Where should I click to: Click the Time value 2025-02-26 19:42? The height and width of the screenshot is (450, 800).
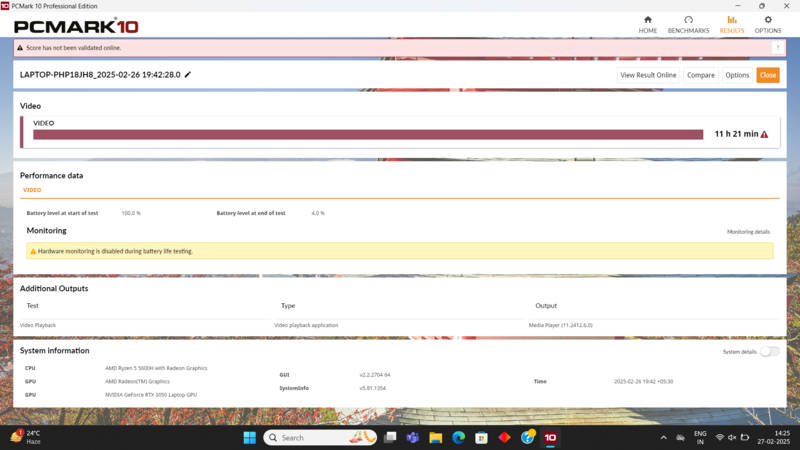[x=643, y=381]
